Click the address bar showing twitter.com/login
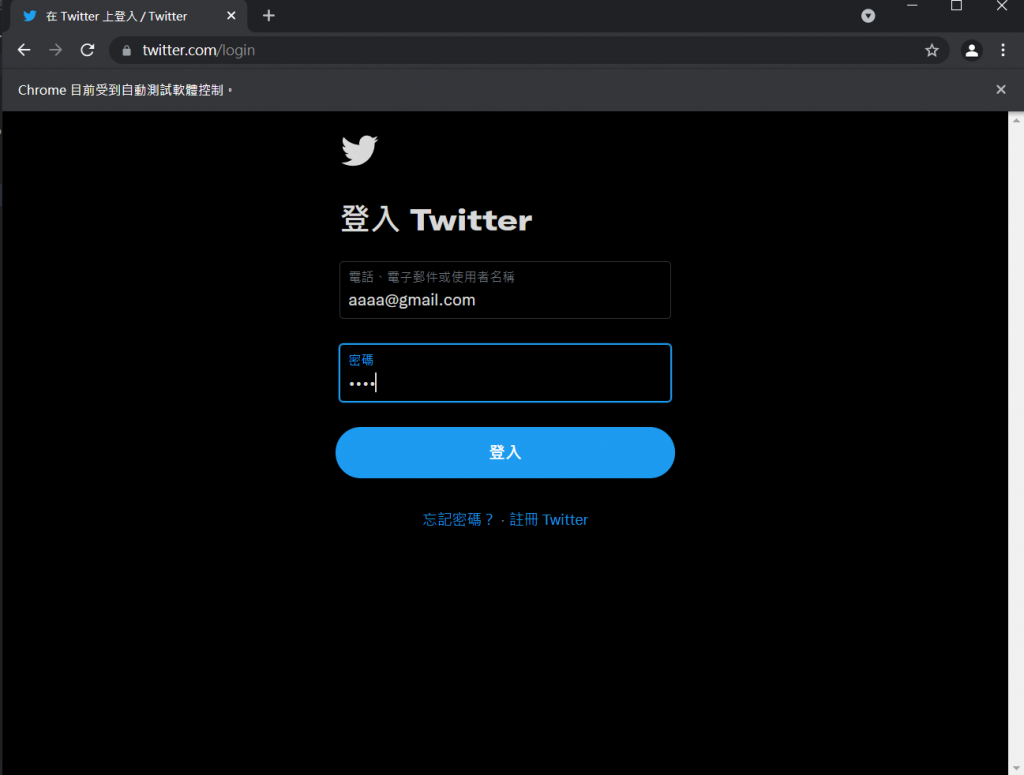1024x775 pixels. coord(529,50)
